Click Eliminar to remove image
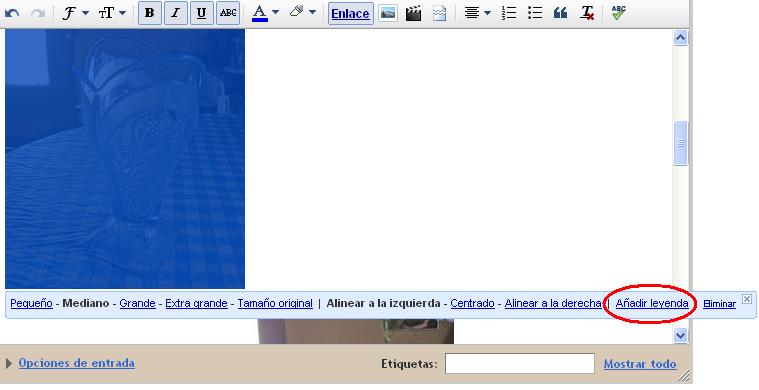This screenshot has width=759, height=390. (x=719, y=304)
